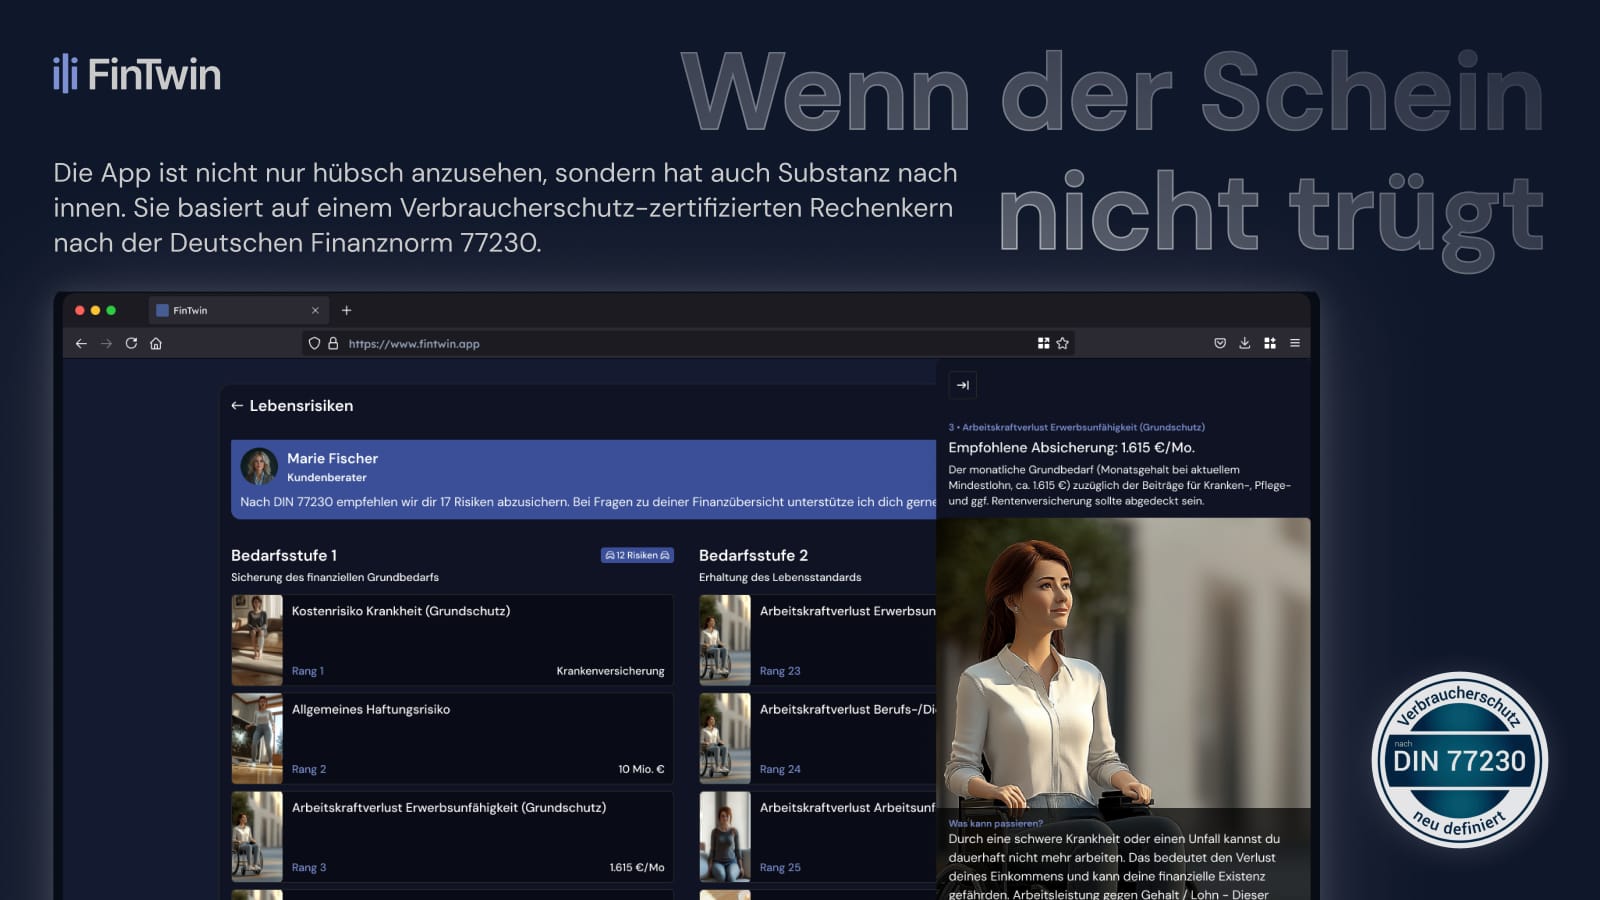
Task: Click the Rang 3 card thumbnail
Action: pos(257,836)
